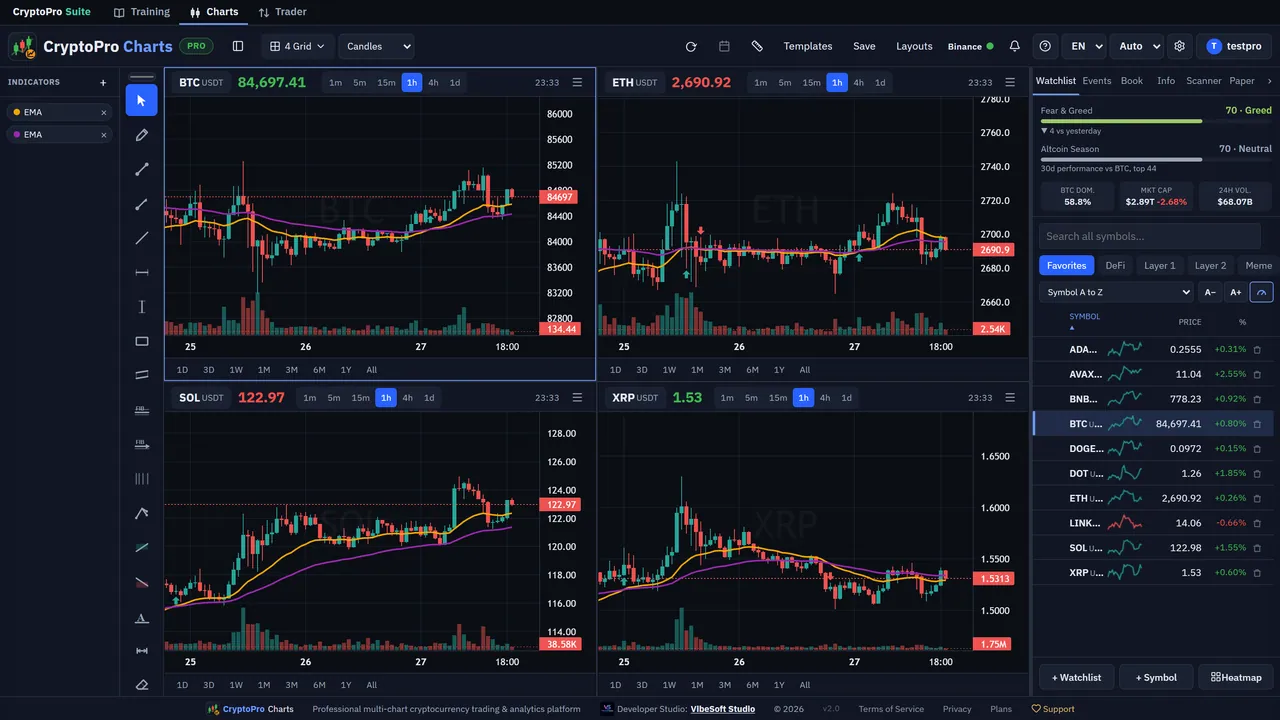Image resolution: width=1280 pixels, height=720 pixels.
Task: Open the Scanner panel tab
Action: click(1204, 81)
